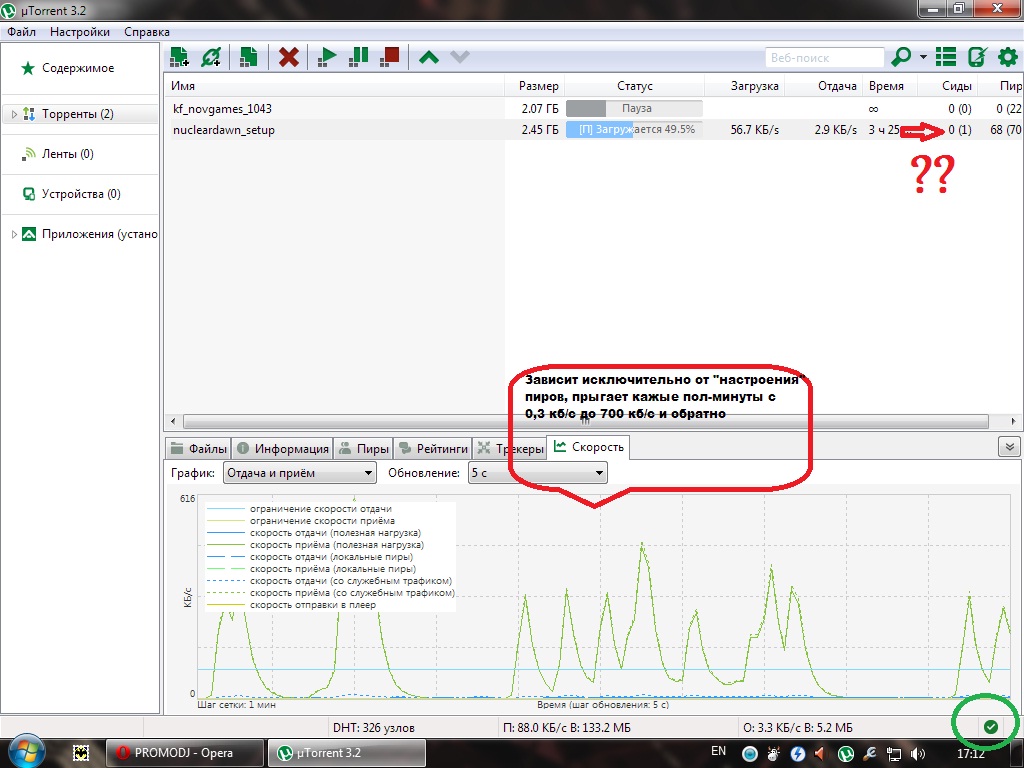The image size is (1024, 768).
Task: Open the search engine dropdown arrow
Action: 923,57
